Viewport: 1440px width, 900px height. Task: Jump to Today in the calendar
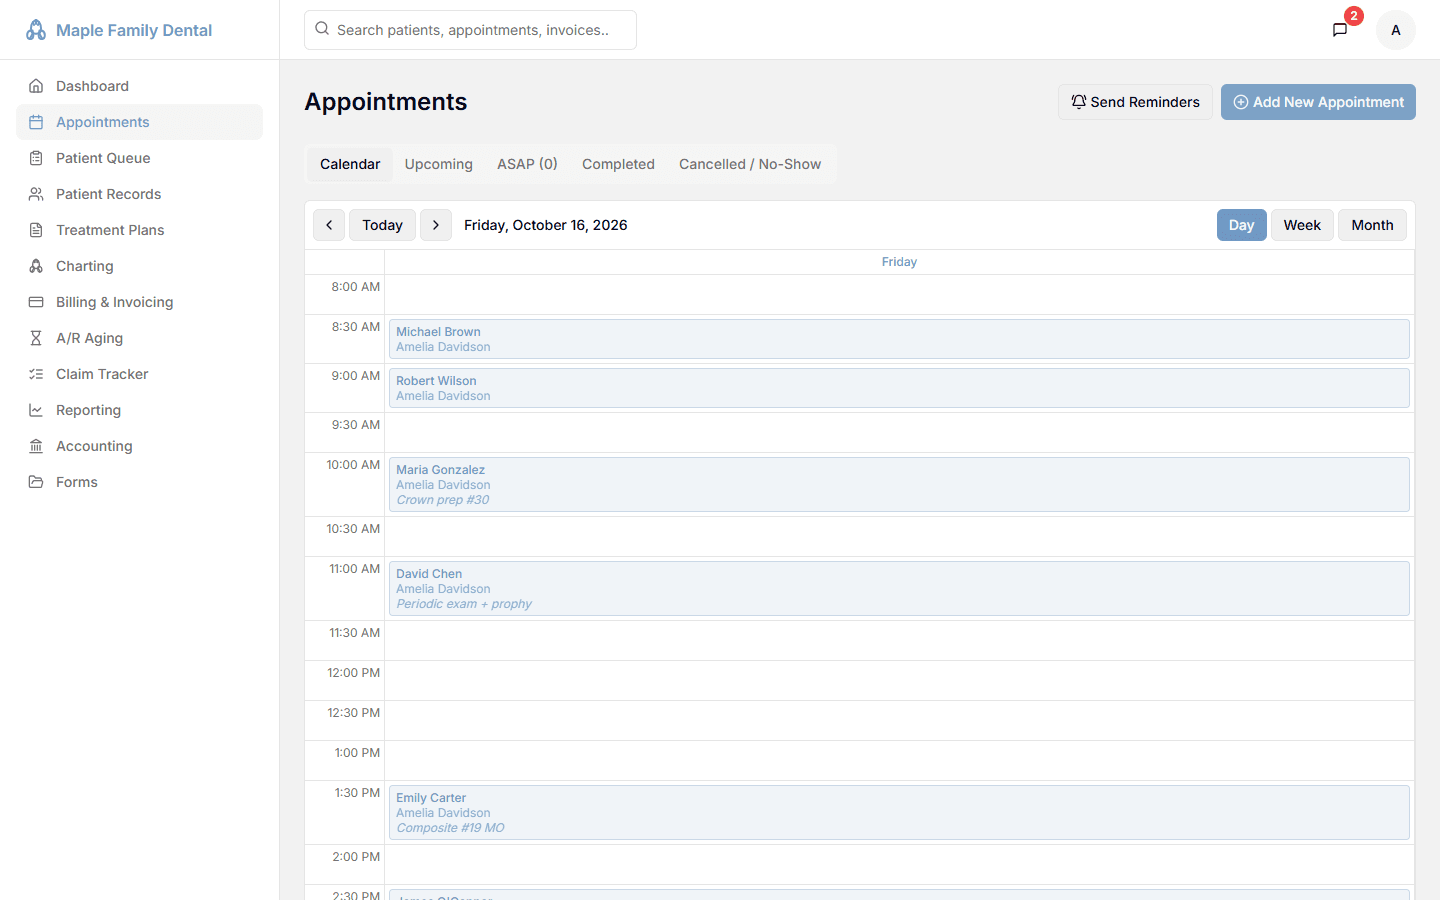pos(382,225)
